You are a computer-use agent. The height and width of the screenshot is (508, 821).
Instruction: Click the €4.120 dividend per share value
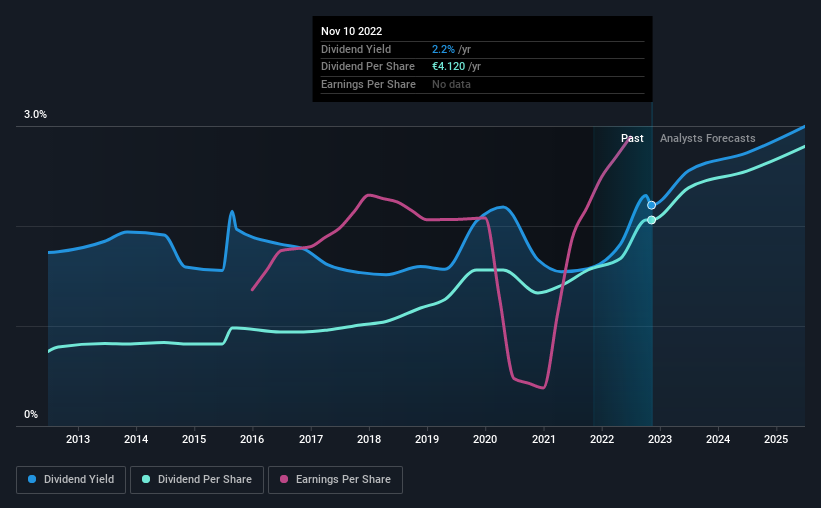click(448, 67)
